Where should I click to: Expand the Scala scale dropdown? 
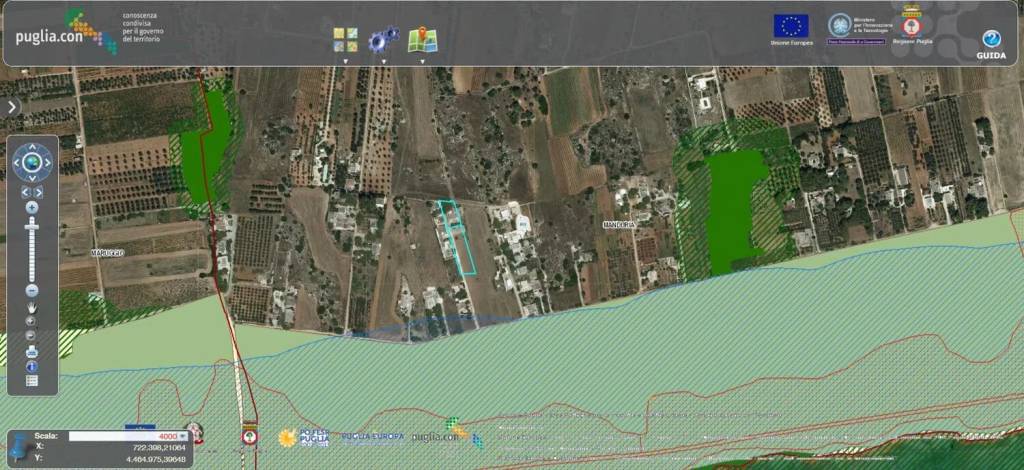click(x=183, y=436)
